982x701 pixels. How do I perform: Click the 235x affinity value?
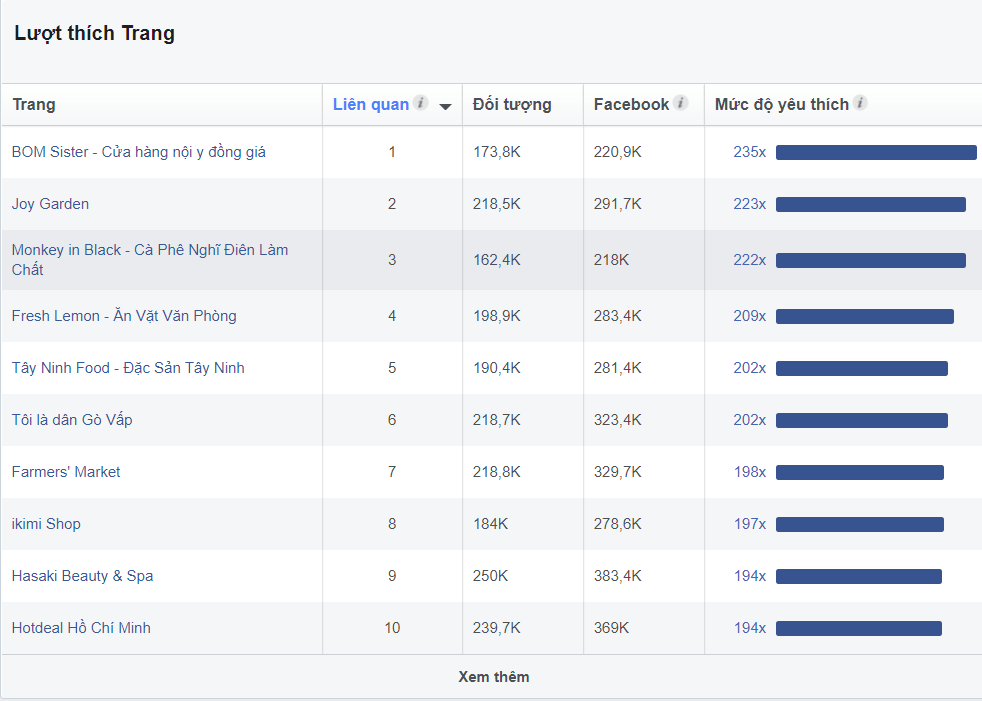tap(750, 152)
